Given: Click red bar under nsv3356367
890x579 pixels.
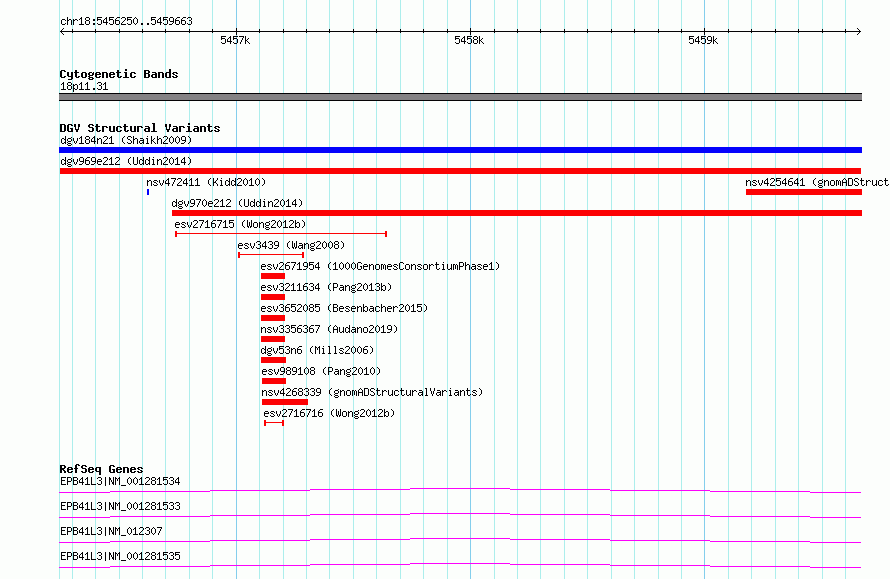Looking at the screenshot, I should pos(273,339).
